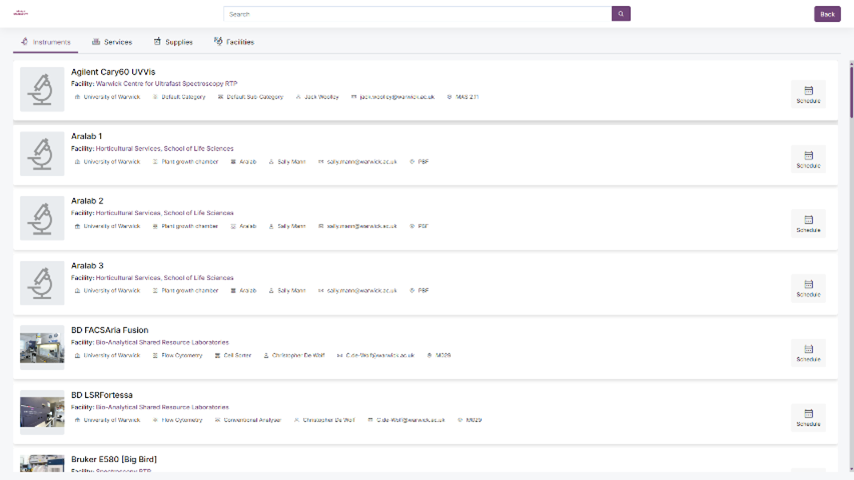This screenshot has height=480, width=854.
Task: Open the Bruker E580 [Big Bird] title
Action: (x=114, y=460)
